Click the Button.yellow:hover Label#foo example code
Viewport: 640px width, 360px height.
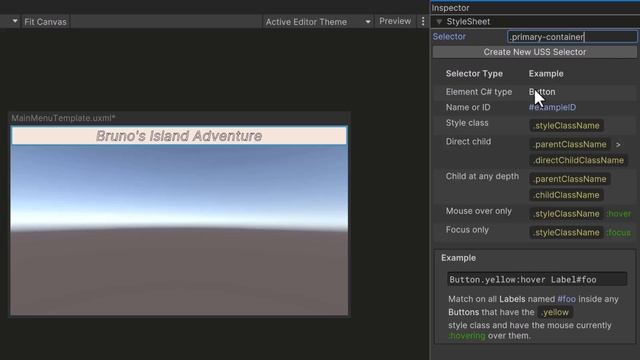537,280
